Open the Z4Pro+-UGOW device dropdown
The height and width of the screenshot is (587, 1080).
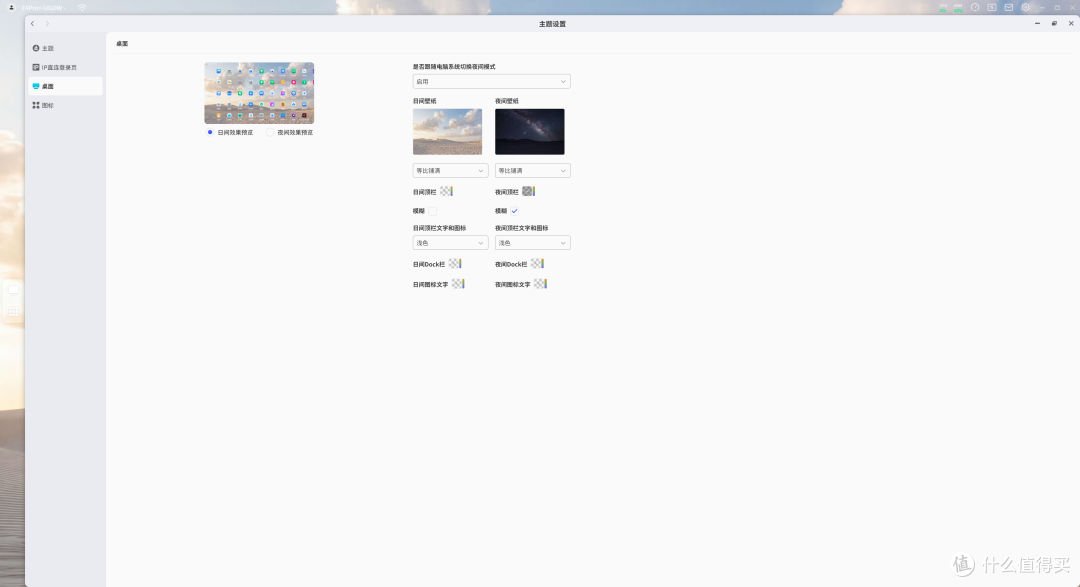(x=43, y=8)
